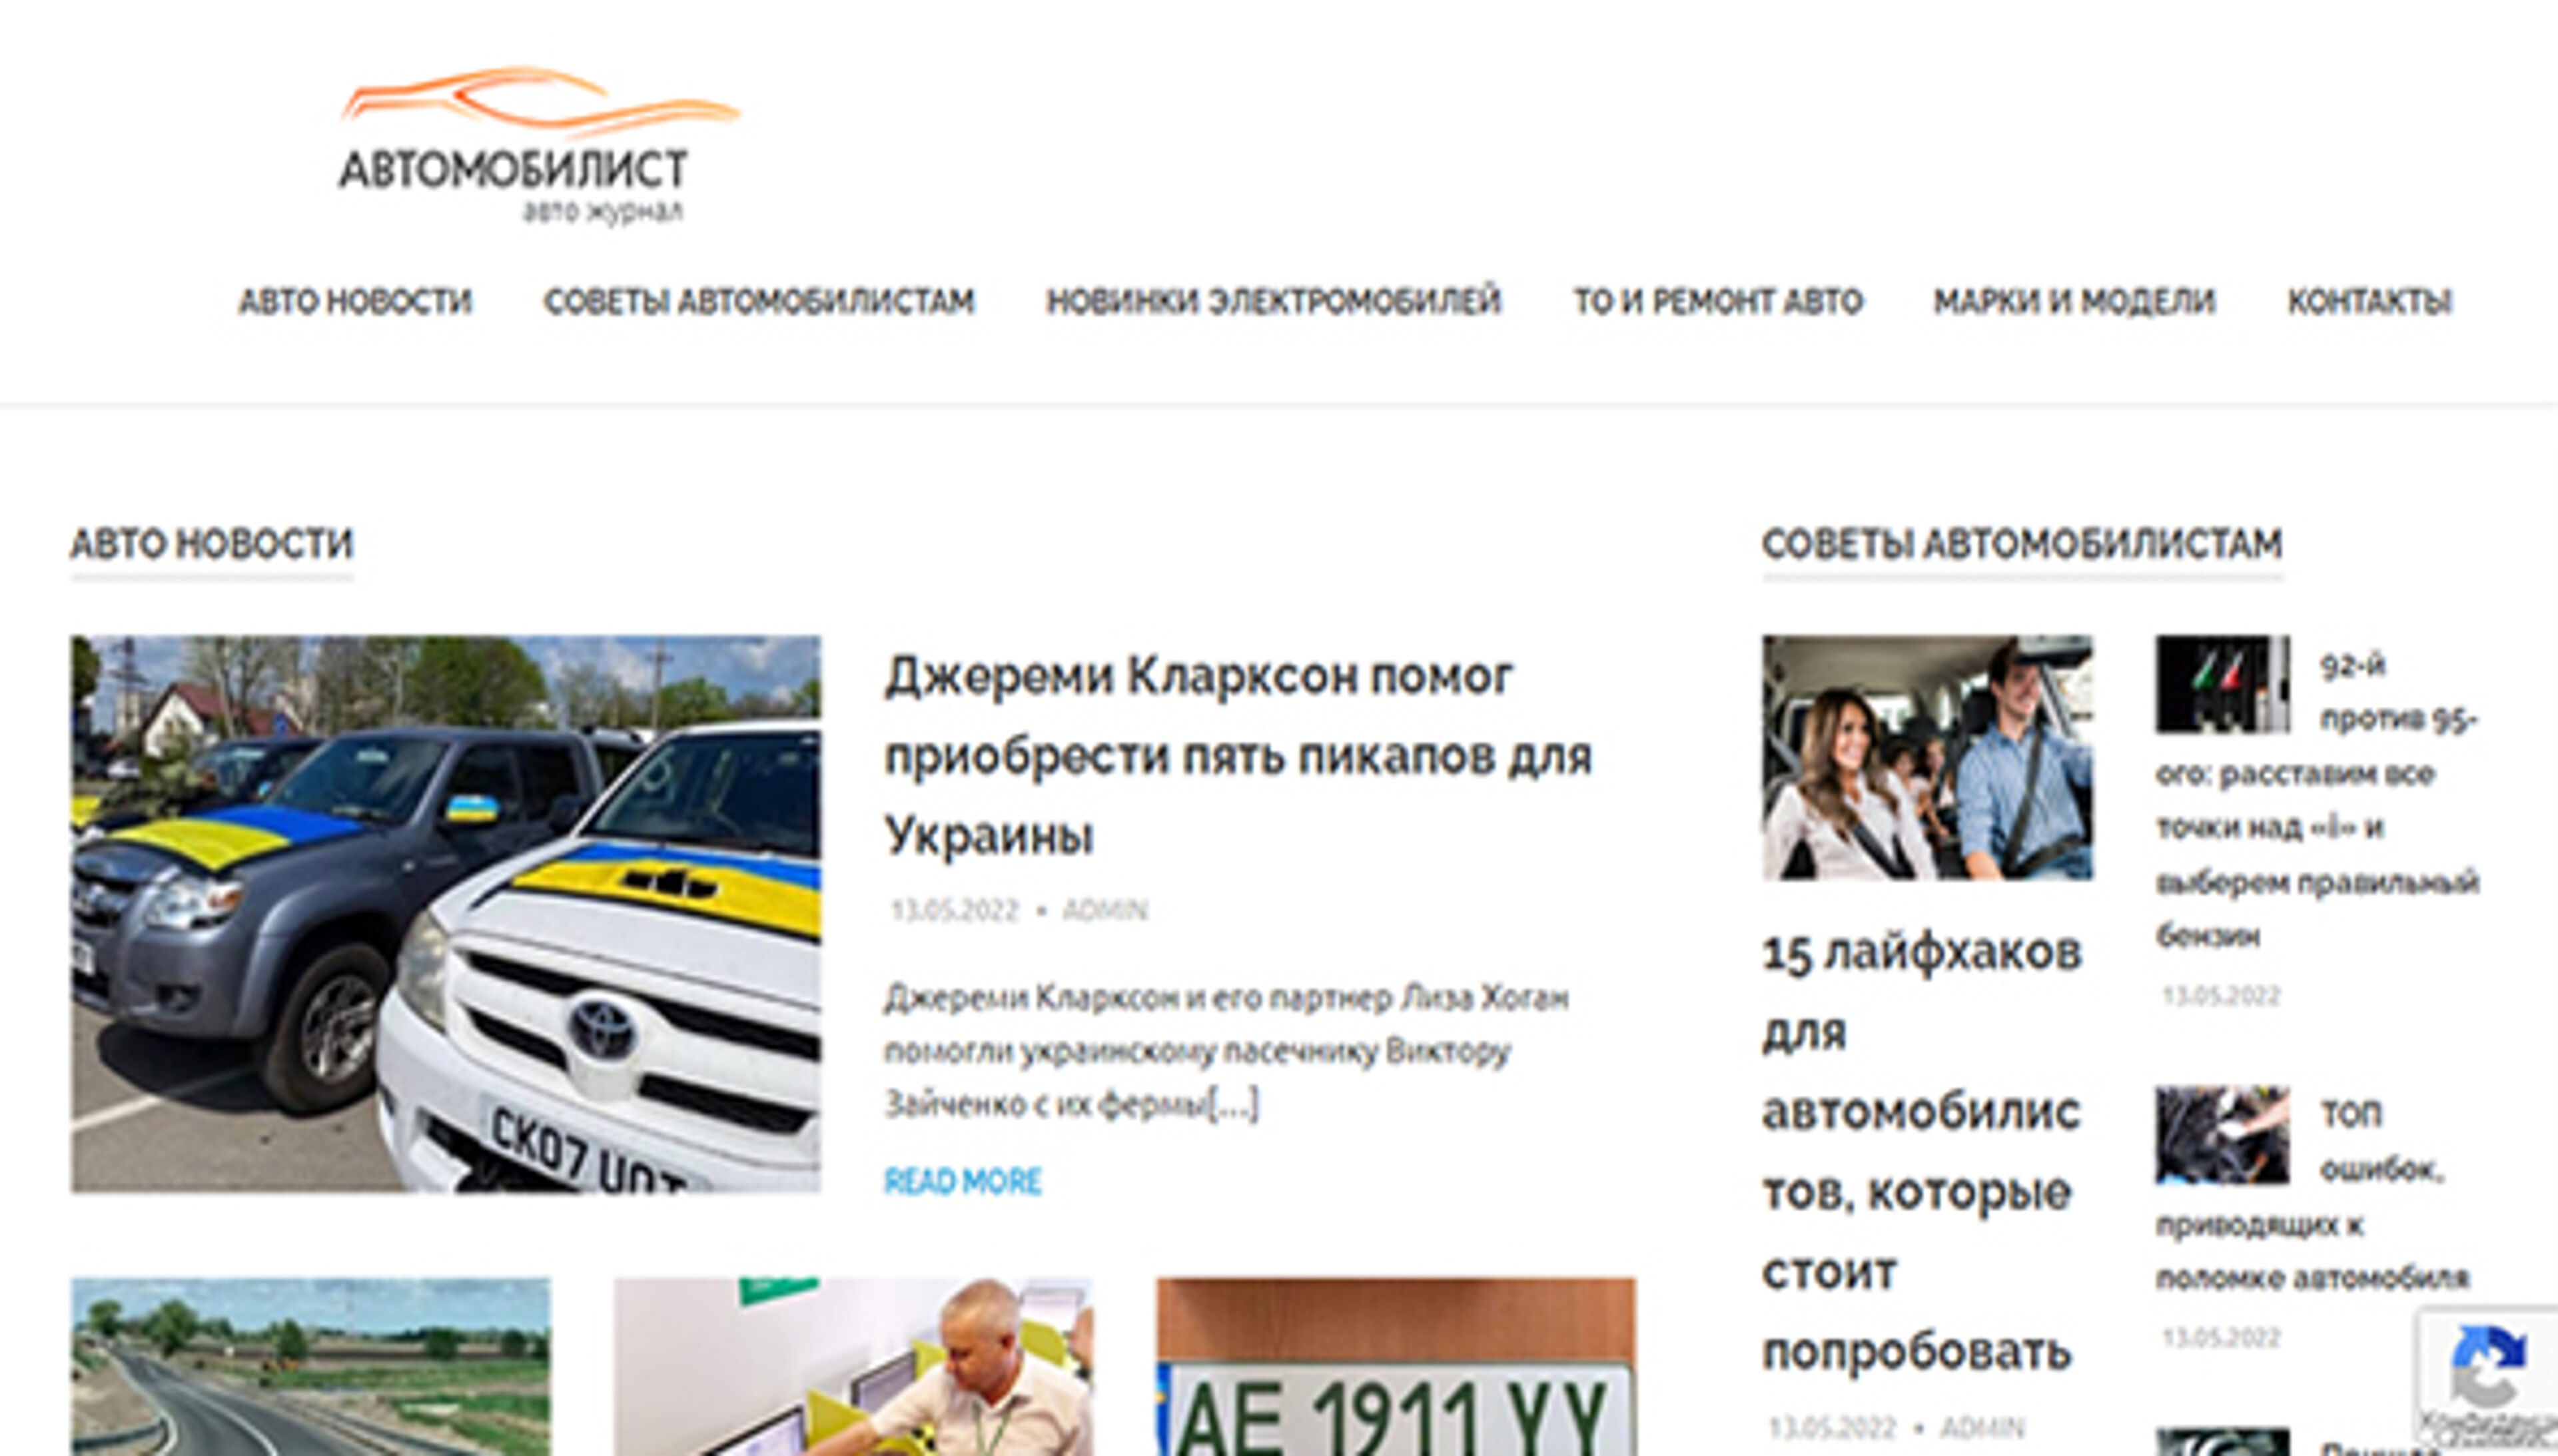The height and width of the screenshot is (1456, 2558).
Task: Open Советы автомобилистам menu item
Action: (758, 301)
